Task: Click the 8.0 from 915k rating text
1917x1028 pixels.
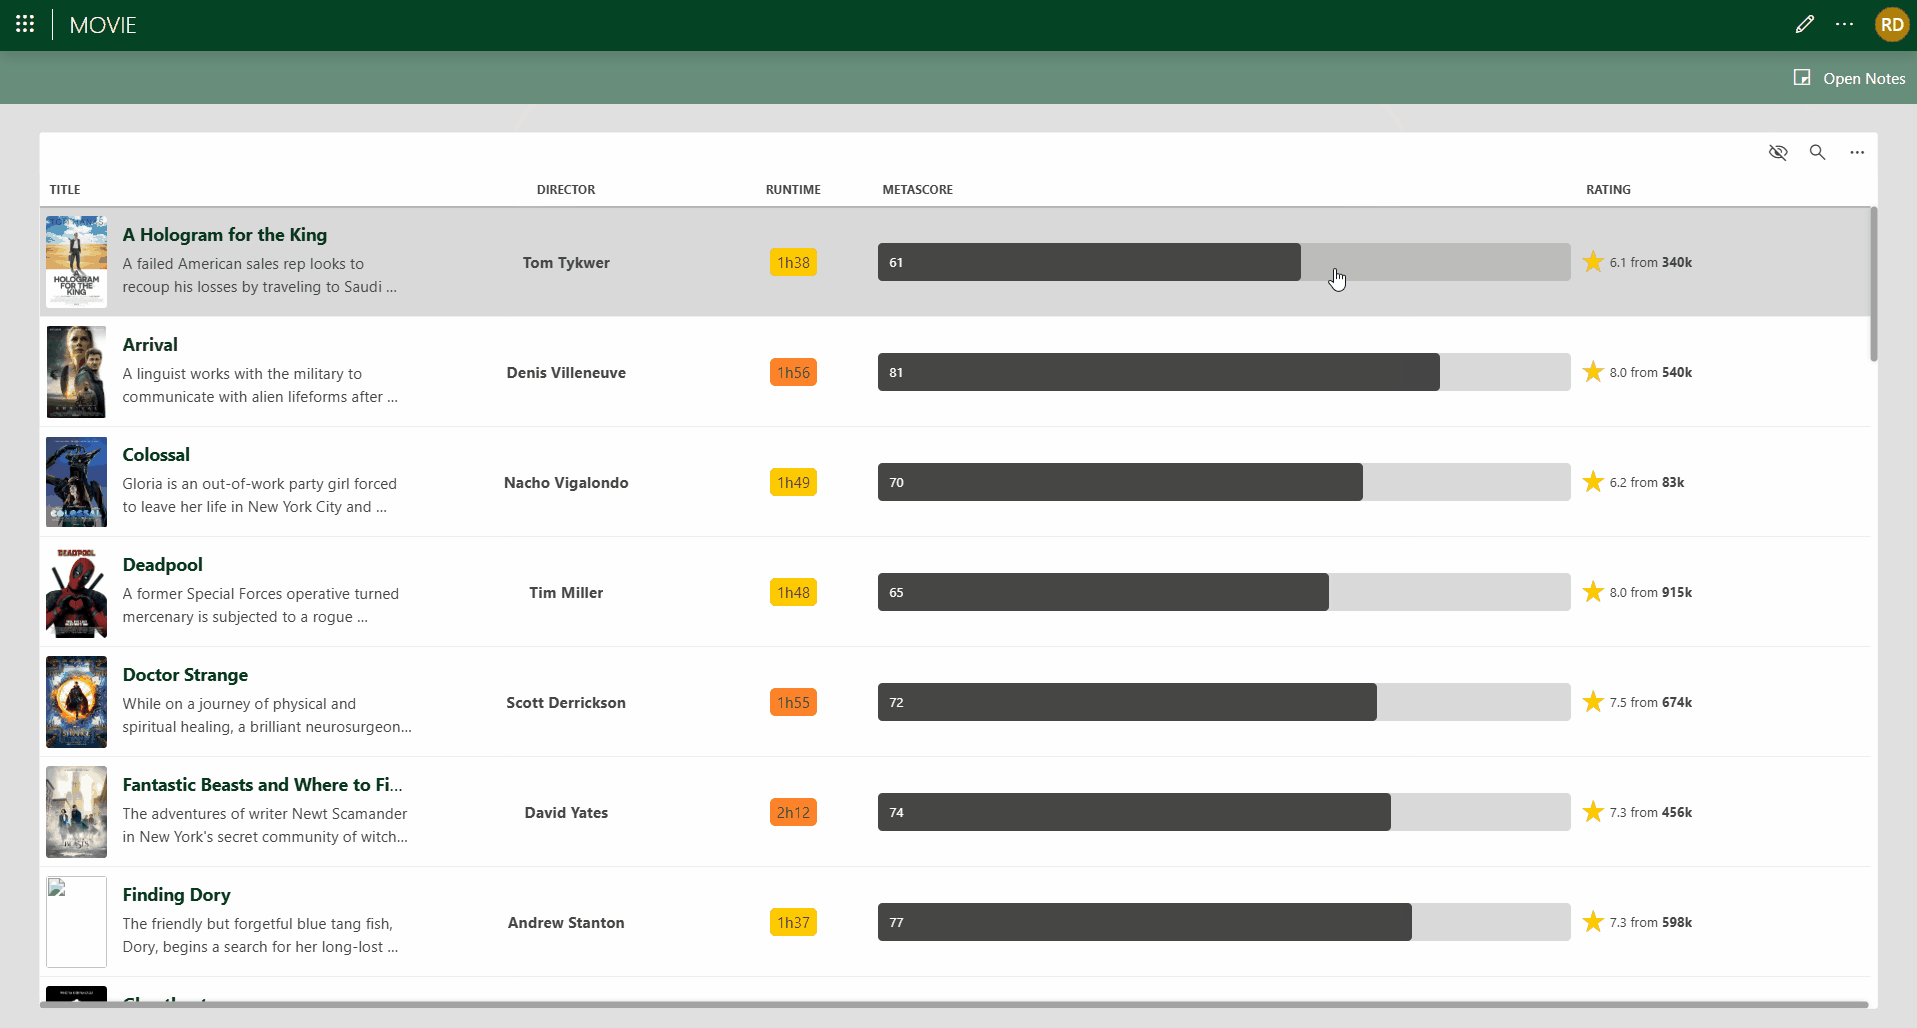Action: click(x=1651, y=592)
